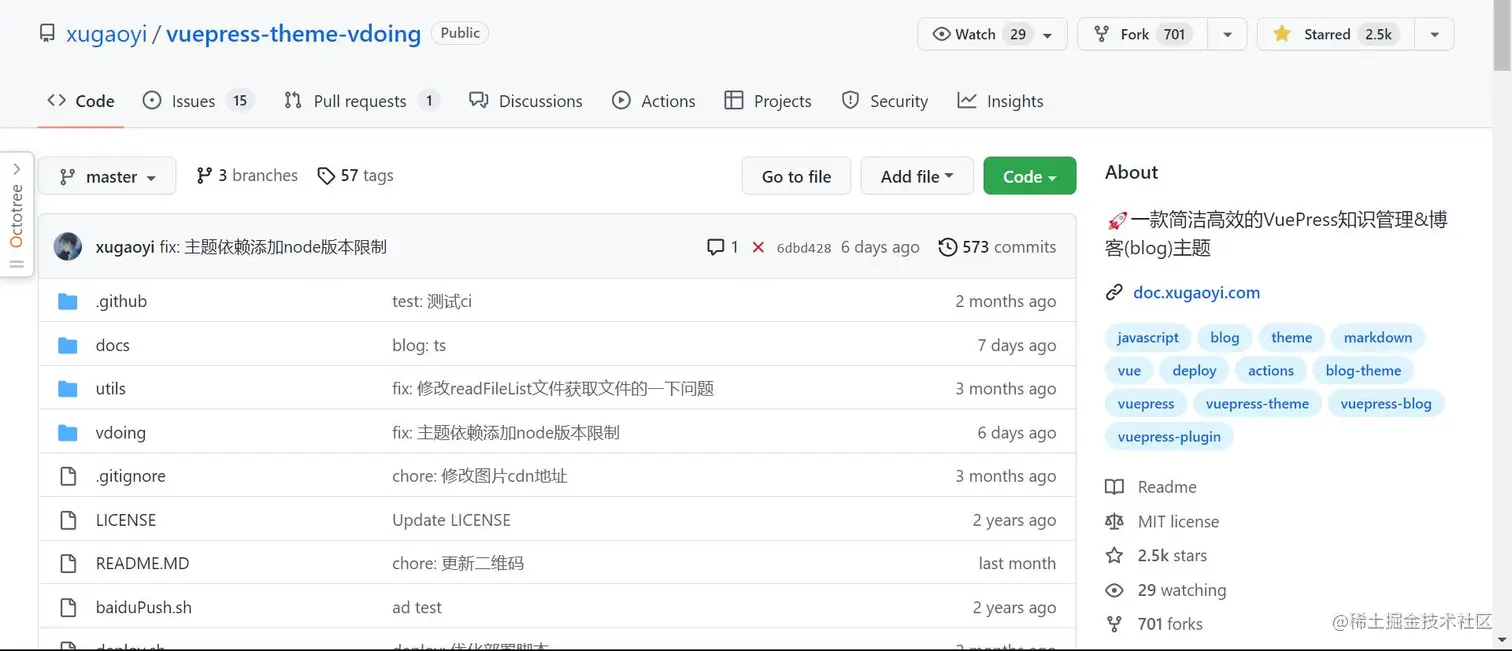Click the yellow Starred star icon
The image size is (1512, 651).
(1281, 34)
